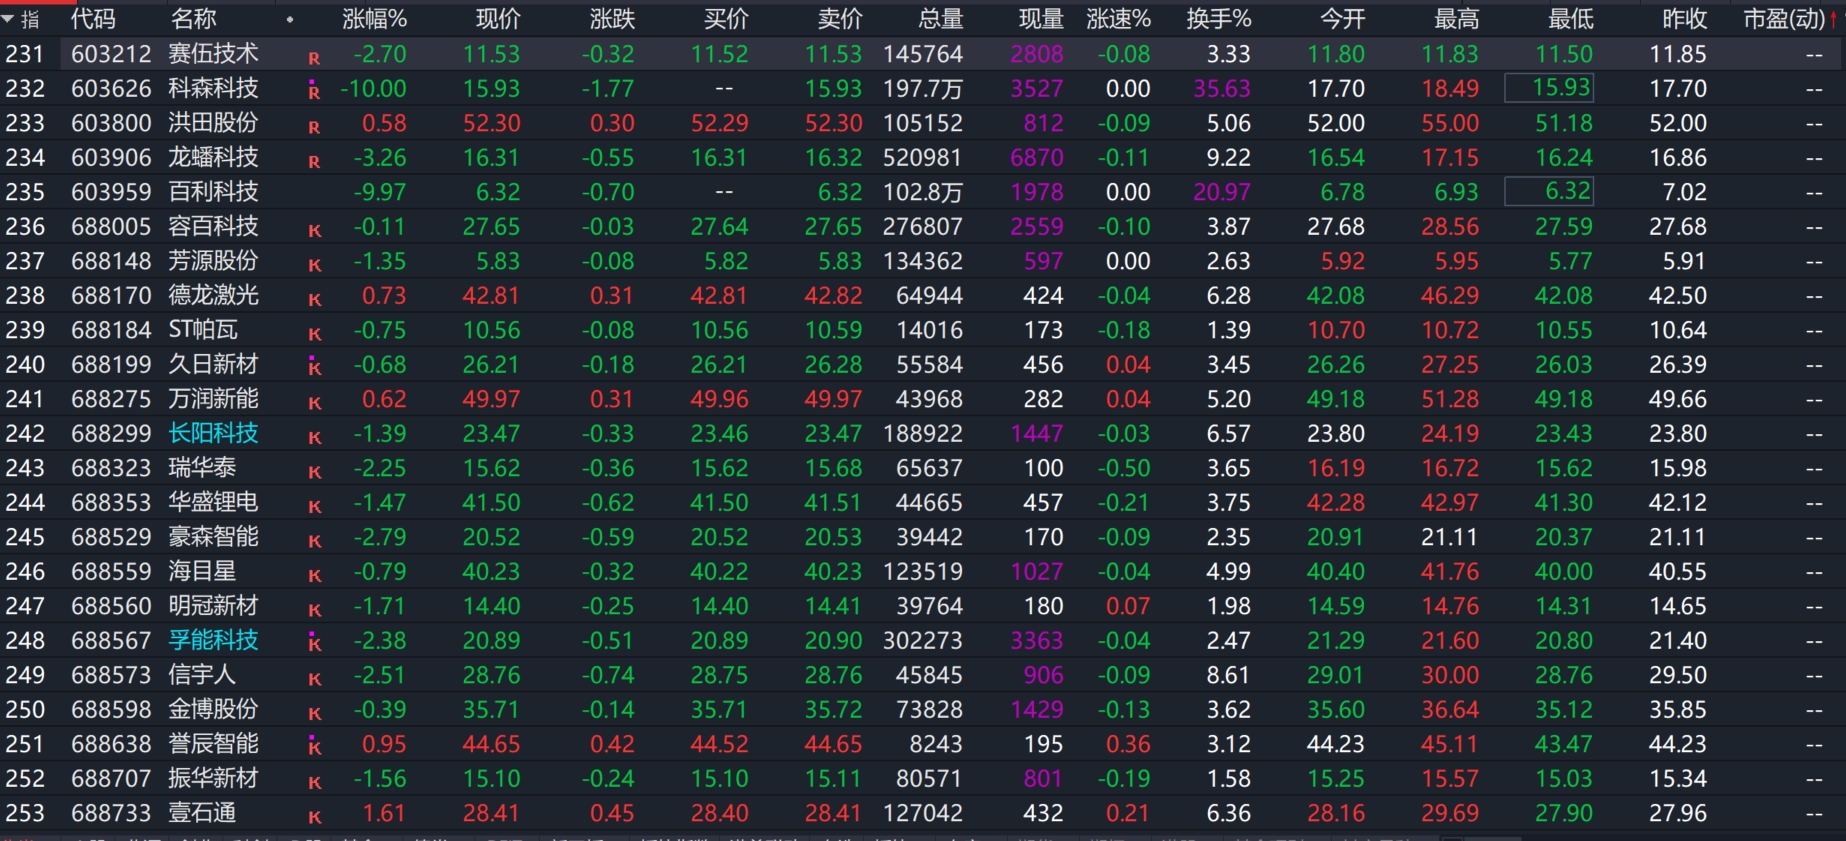Click the K marker icon for 德龙激光
This screenshot has width=1846, height=841.
(x=314, y=299)
